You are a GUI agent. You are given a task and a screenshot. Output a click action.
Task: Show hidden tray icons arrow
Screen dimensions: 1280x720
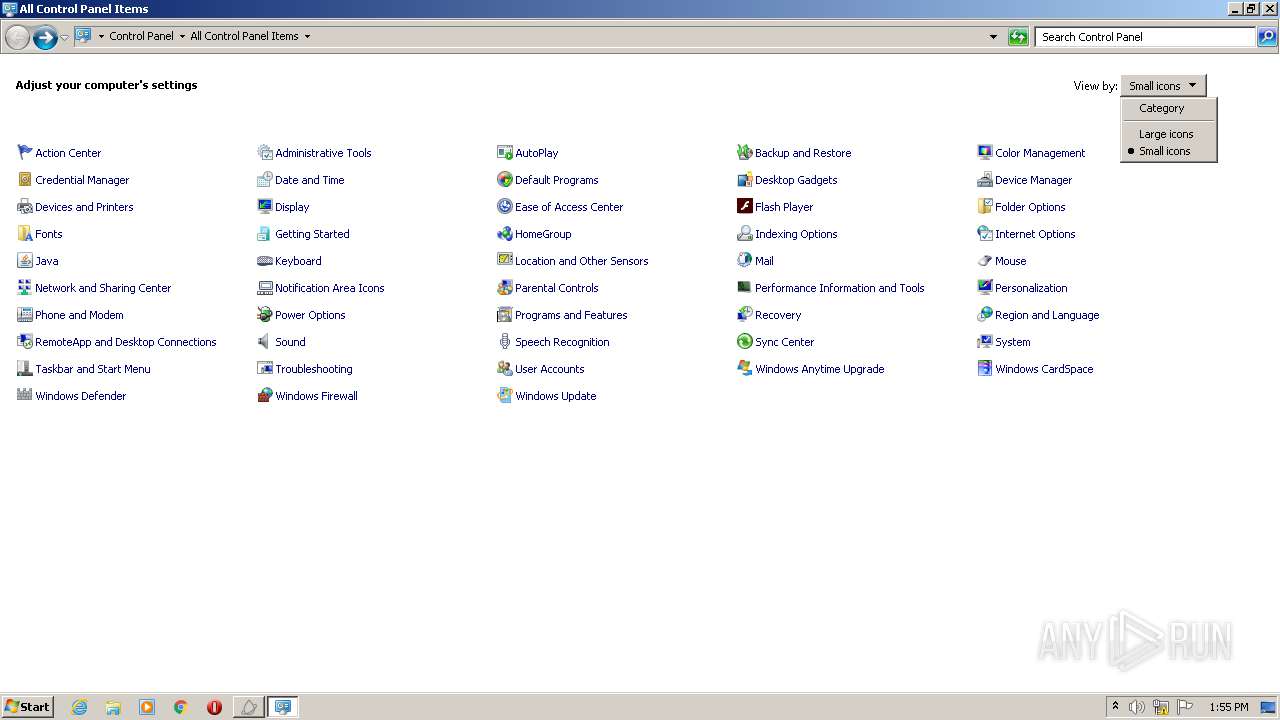coord(1116,707)
